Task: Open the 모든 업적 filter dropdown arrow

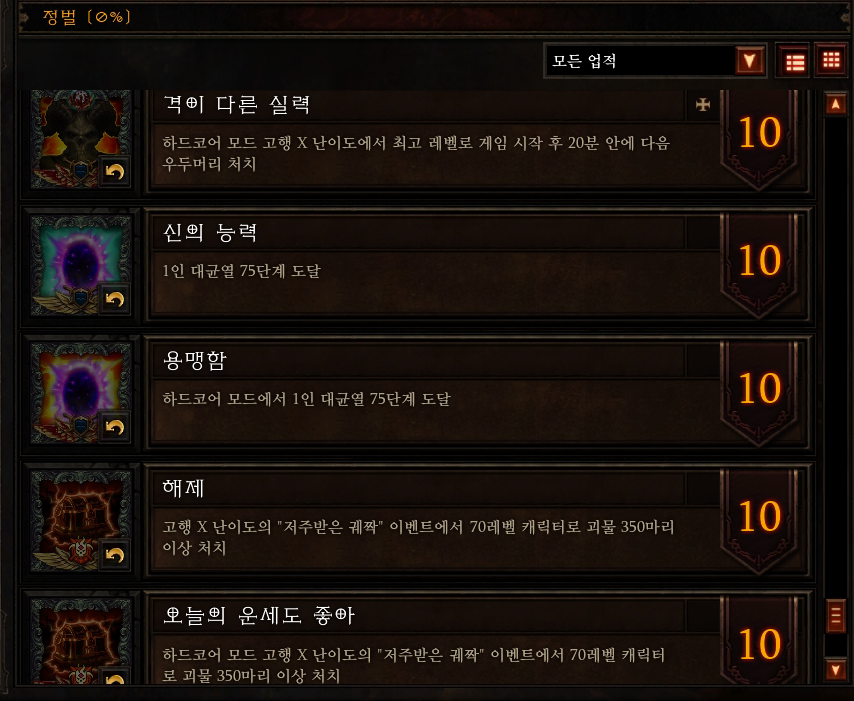Action: click(749, 60)
